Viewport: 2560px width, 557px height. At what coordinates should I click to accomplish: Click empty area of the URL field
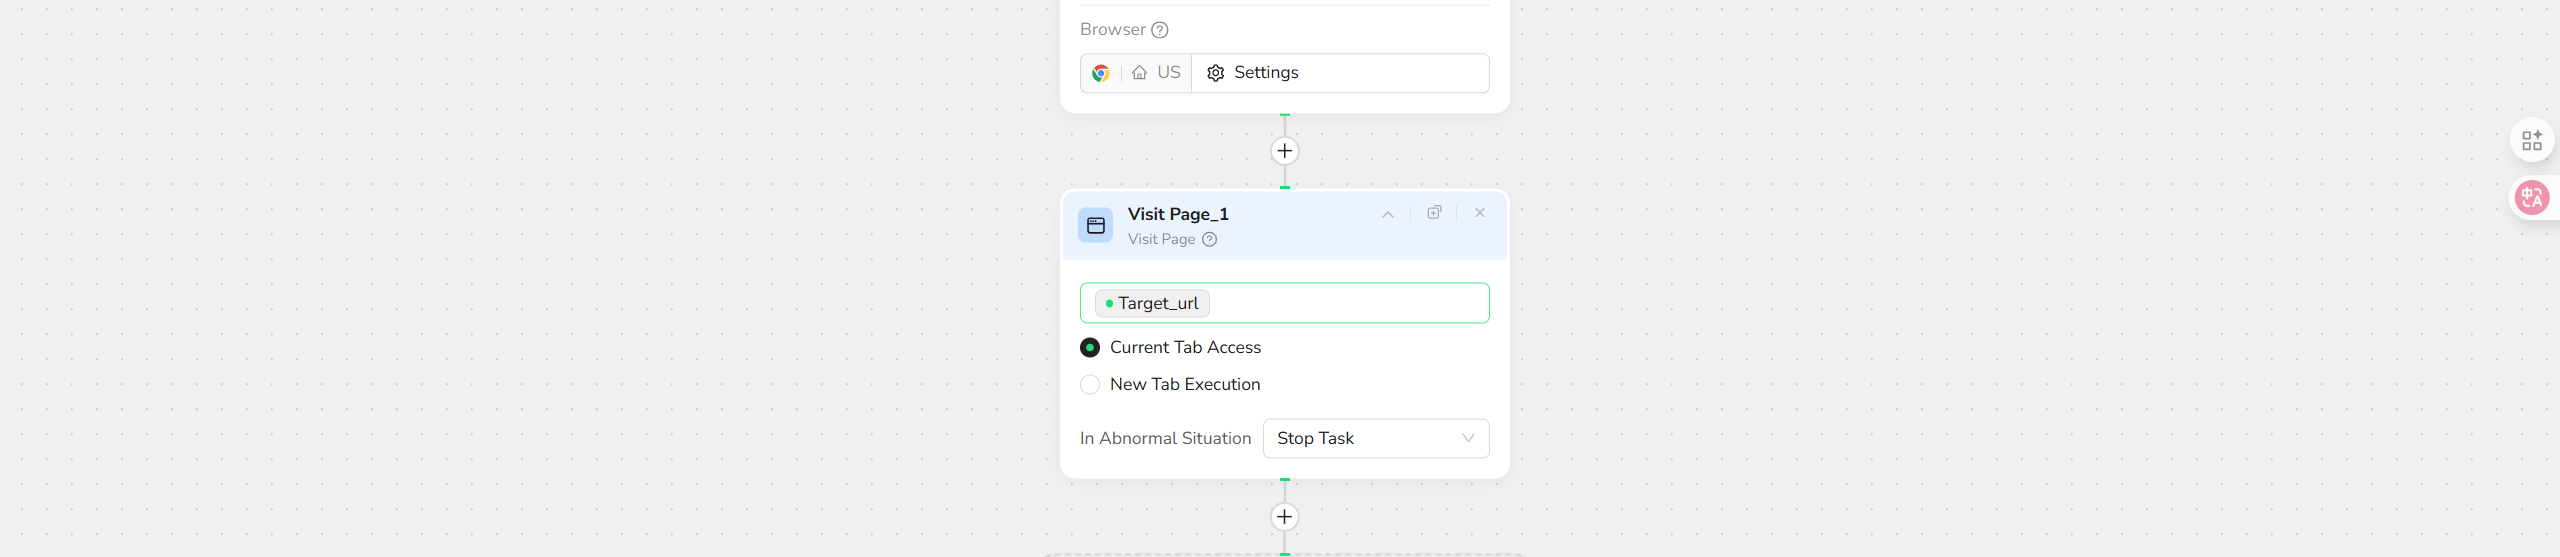coord(1350,303)
